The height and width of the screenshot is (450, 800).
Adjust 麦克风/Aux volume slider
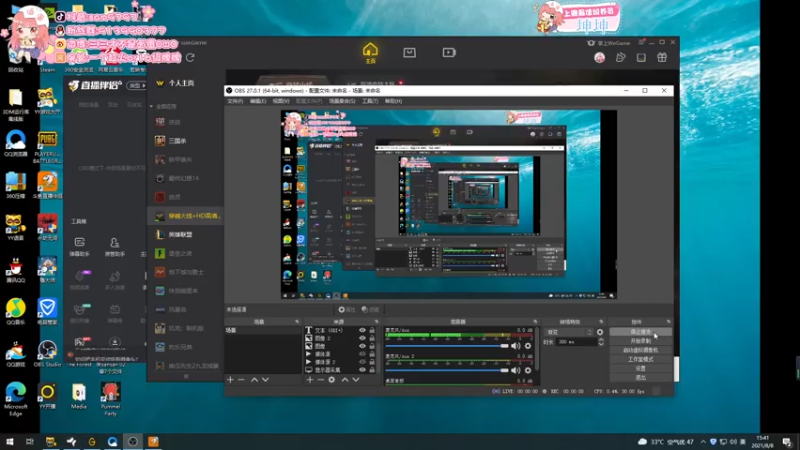click(447, 346)
